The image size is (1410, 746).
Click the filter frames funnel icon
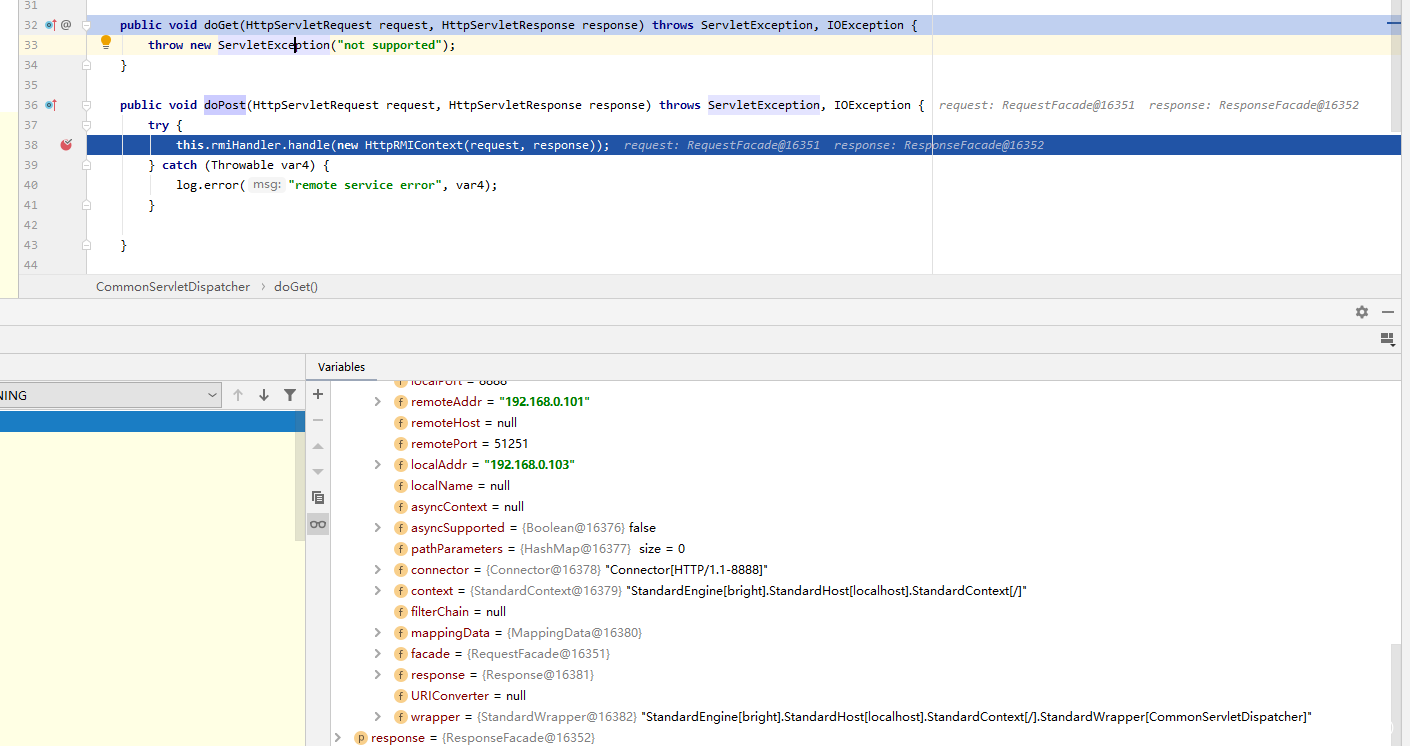pyautogui.click(x=290, y=395)
